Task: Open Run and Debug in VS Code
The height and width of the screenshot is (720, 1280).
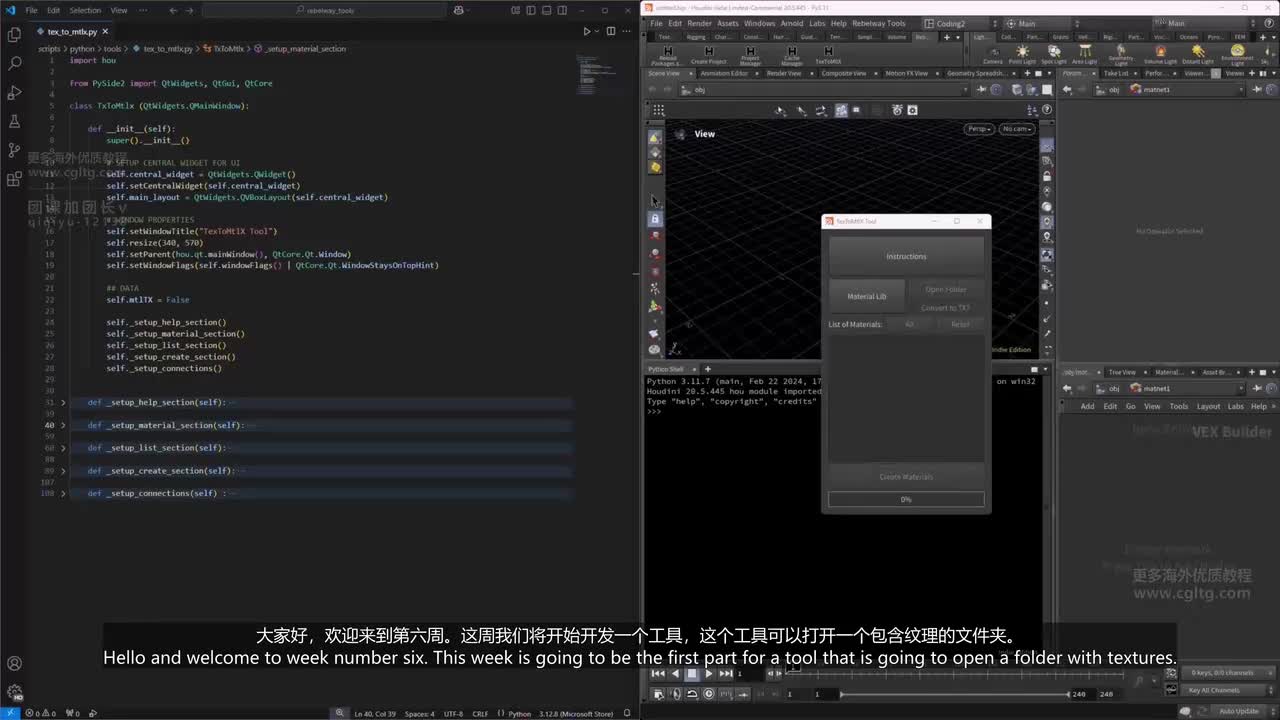Action: click(x=14, y=92)
